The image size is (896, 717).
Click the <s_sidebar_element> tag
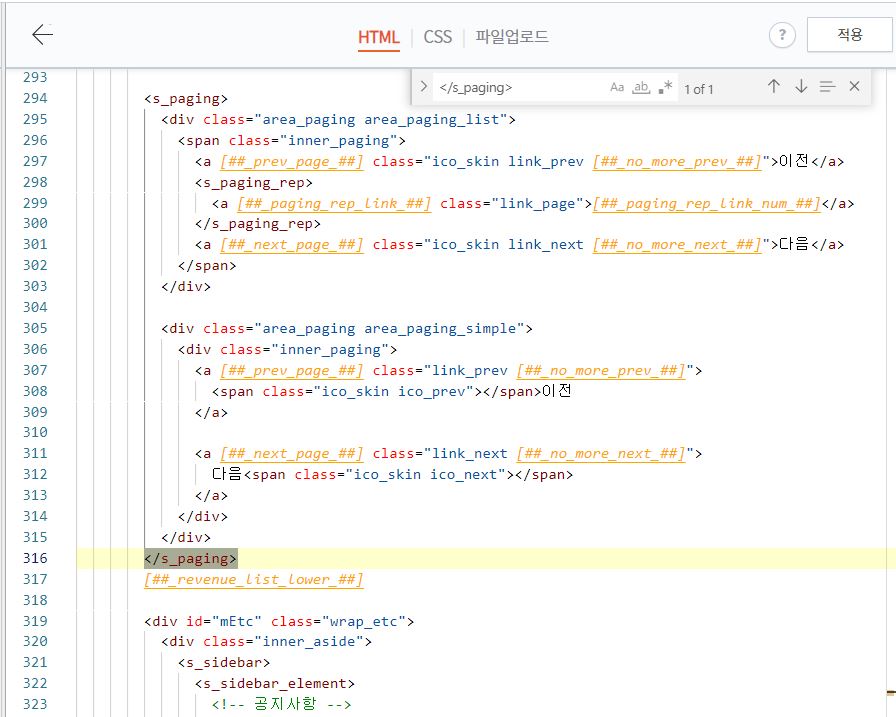[275, 684]
